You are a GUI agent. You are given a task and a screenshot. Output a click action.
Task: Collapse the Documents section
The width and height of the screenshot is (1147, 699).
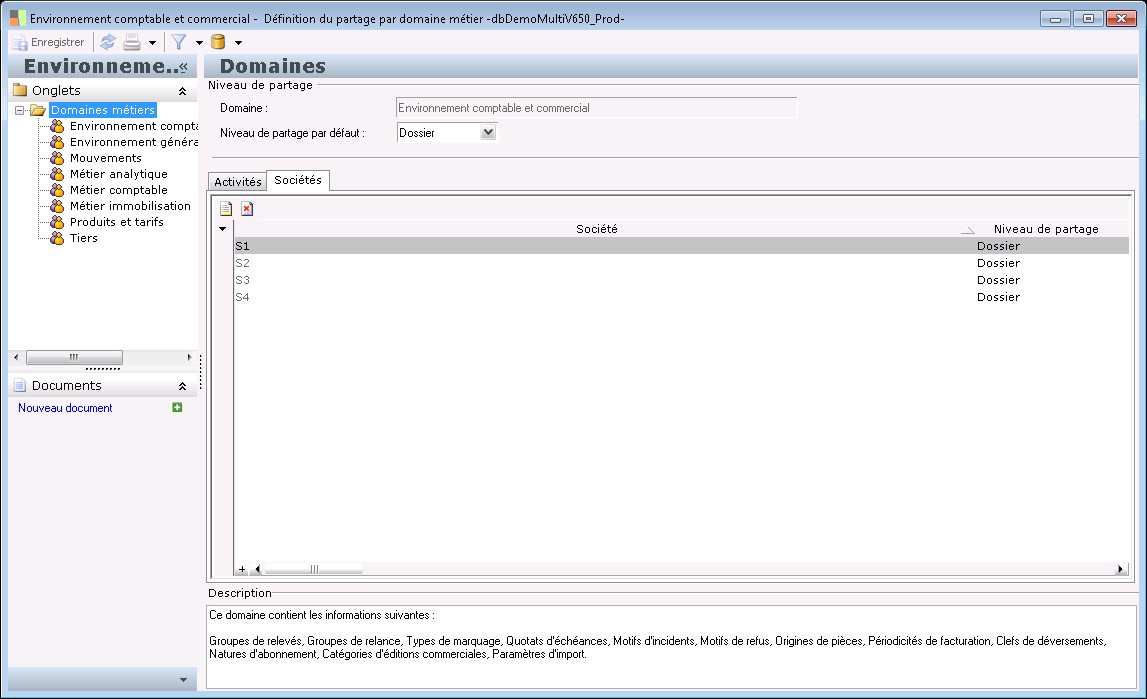182,386
